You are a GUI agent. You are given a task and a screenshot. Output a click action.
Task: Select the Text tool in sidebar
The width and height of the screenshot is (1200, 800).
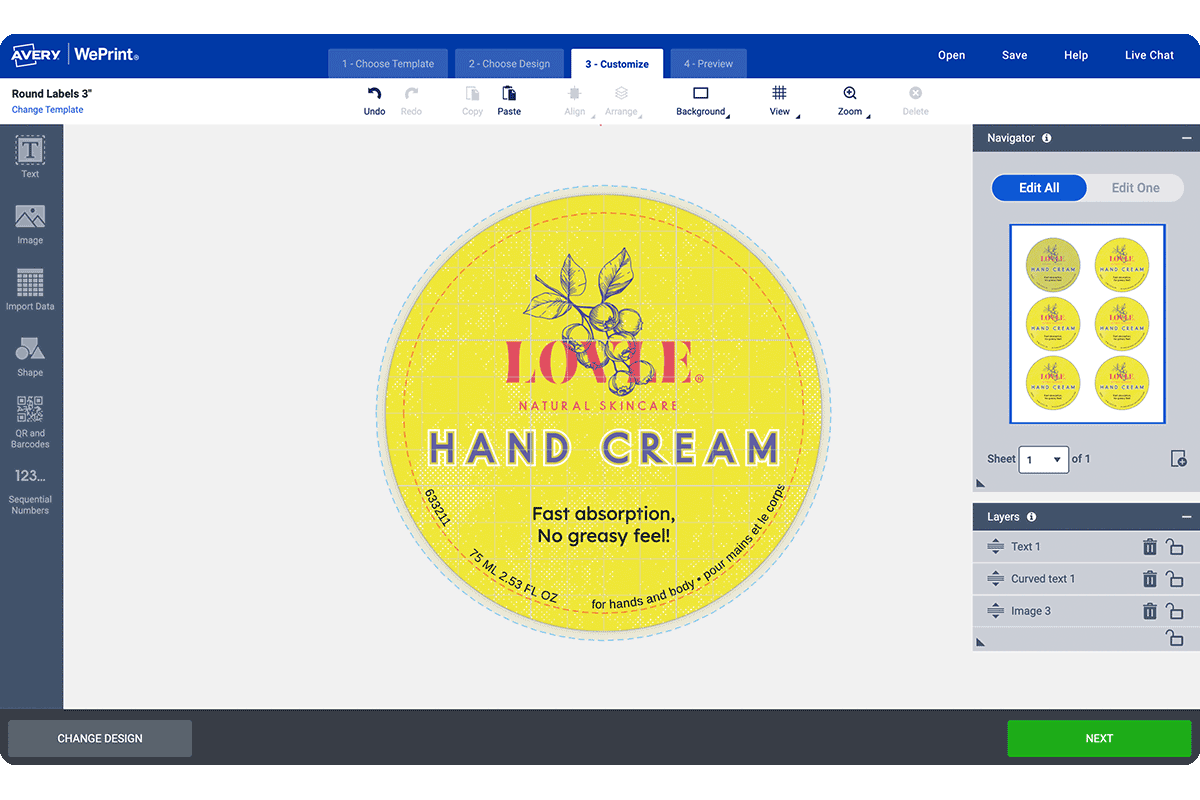pos(30,155)
